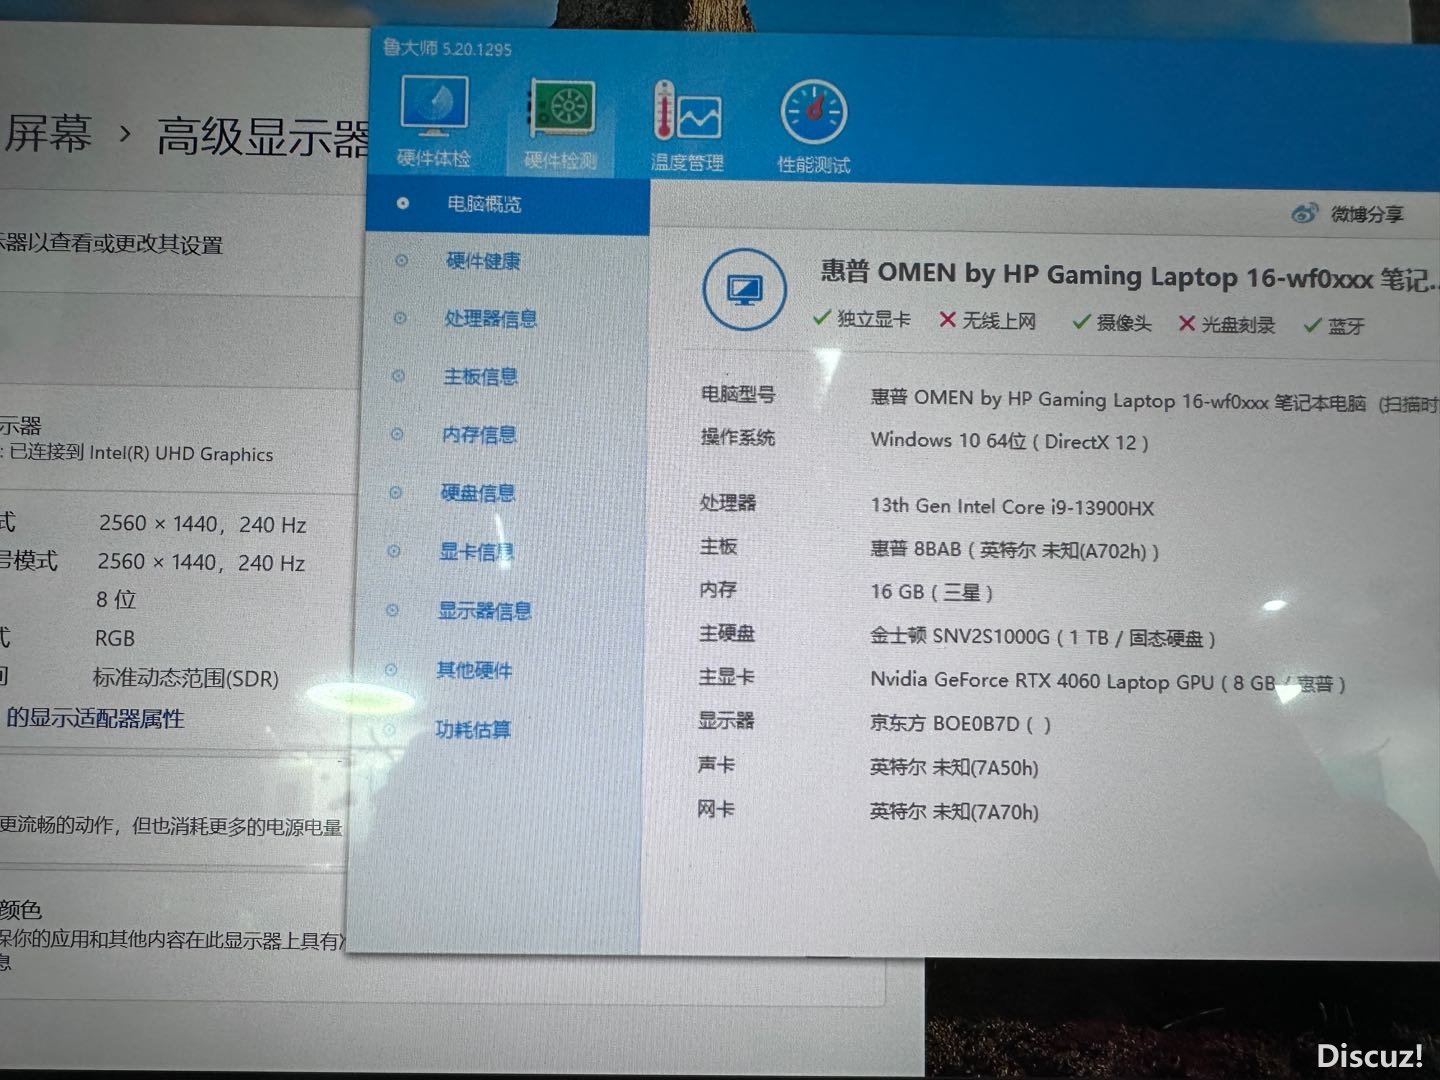Viewport: 1440px width, 1080px height.
Task: Click the 处理器 label
Action: click(x=728, y=503)
